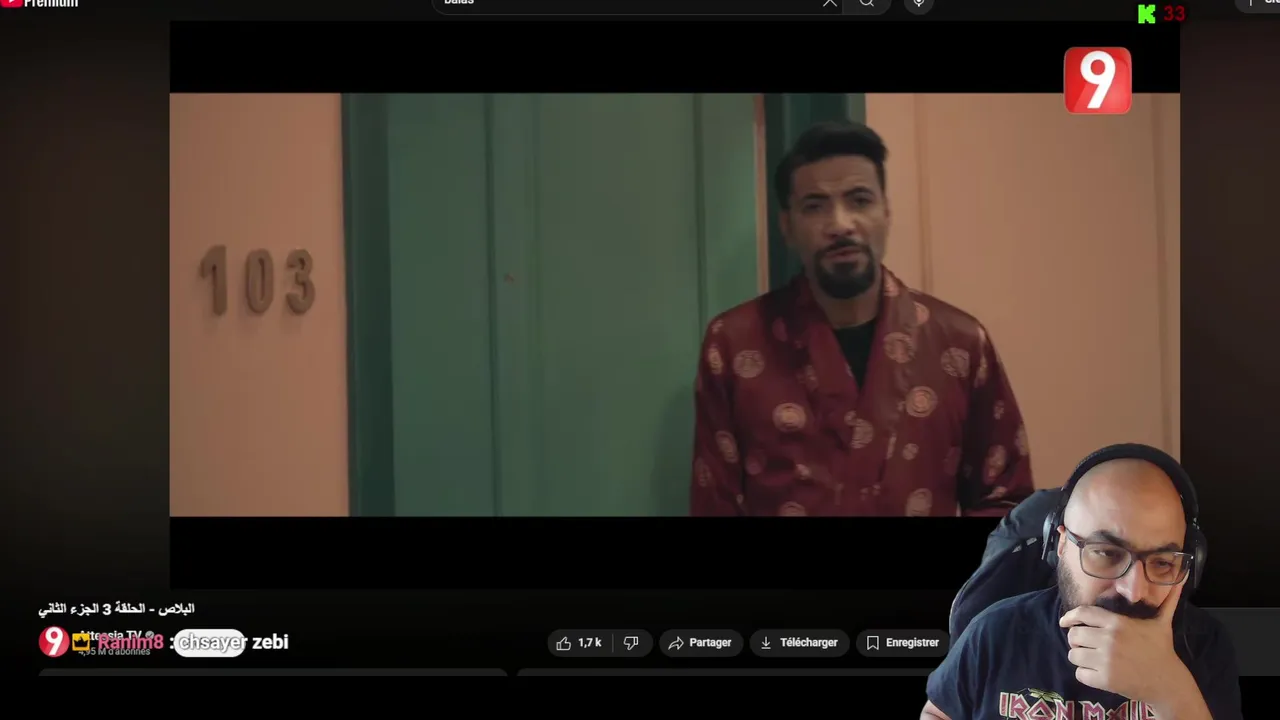The image size is (1280, 720).
Task: Click the Arabic video title text
Action: click(116, 608)
